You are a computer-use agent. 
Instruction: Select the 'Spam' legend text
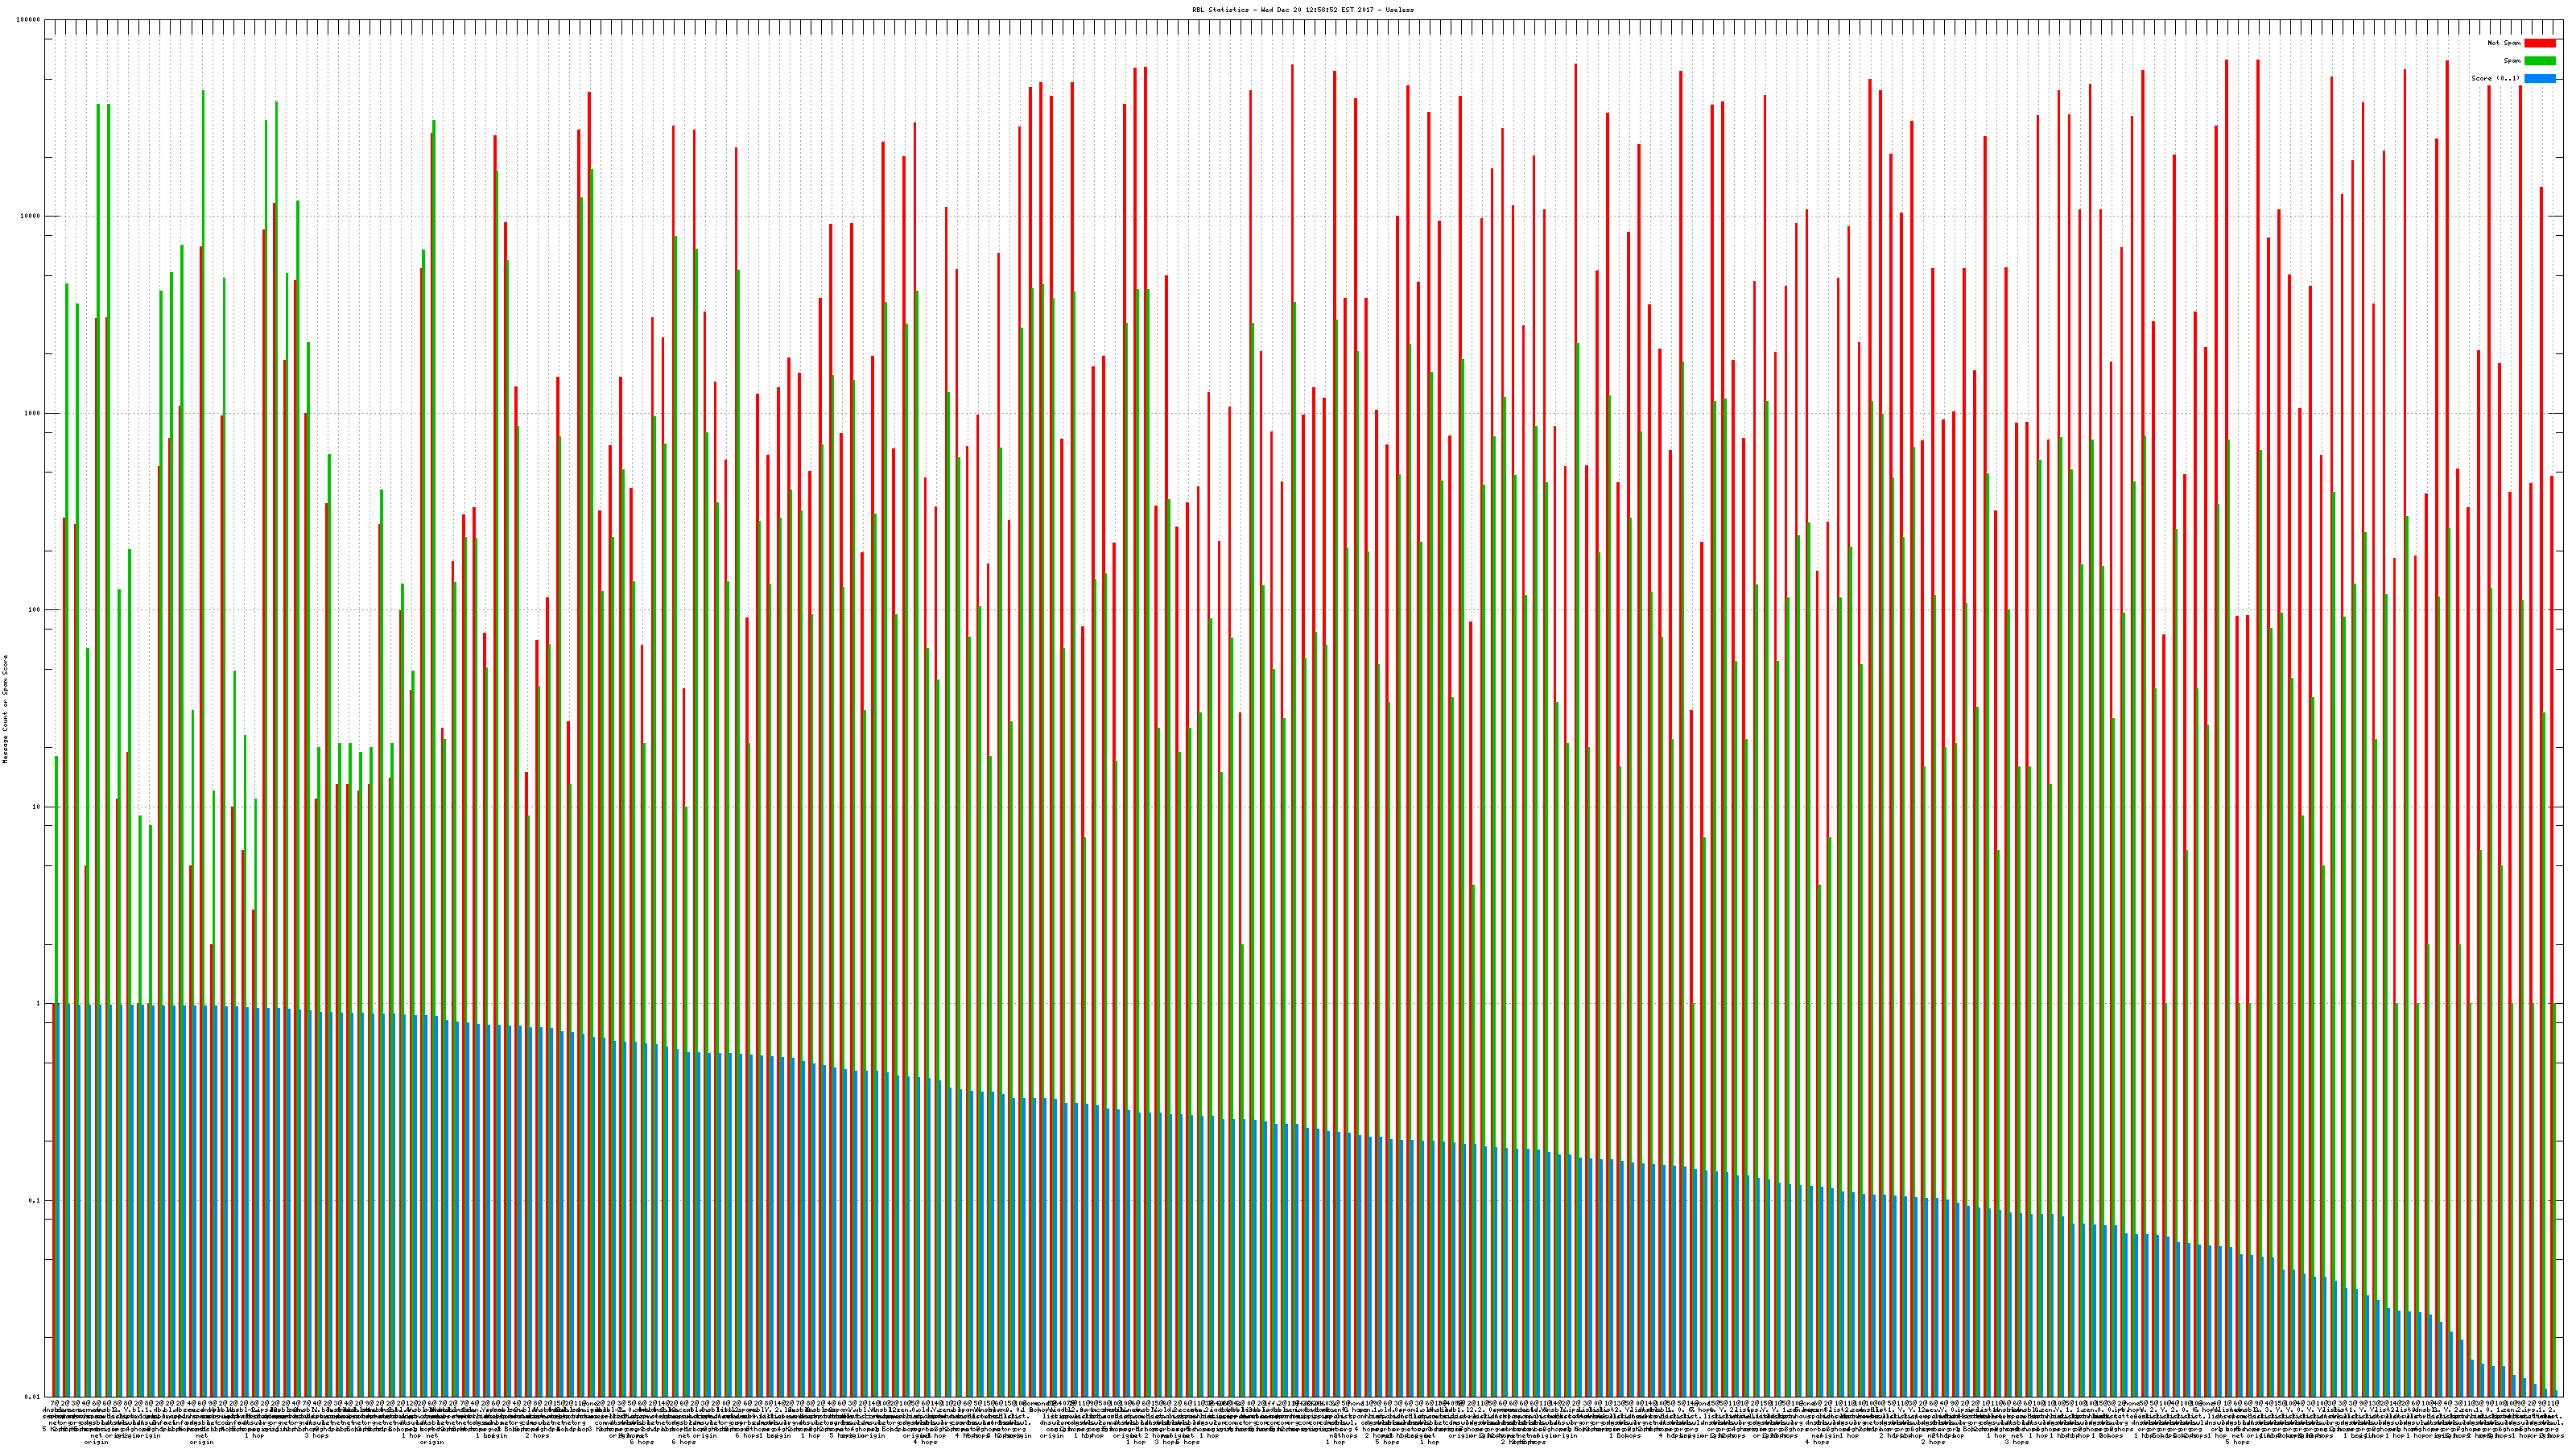[x=2512, y=61]
